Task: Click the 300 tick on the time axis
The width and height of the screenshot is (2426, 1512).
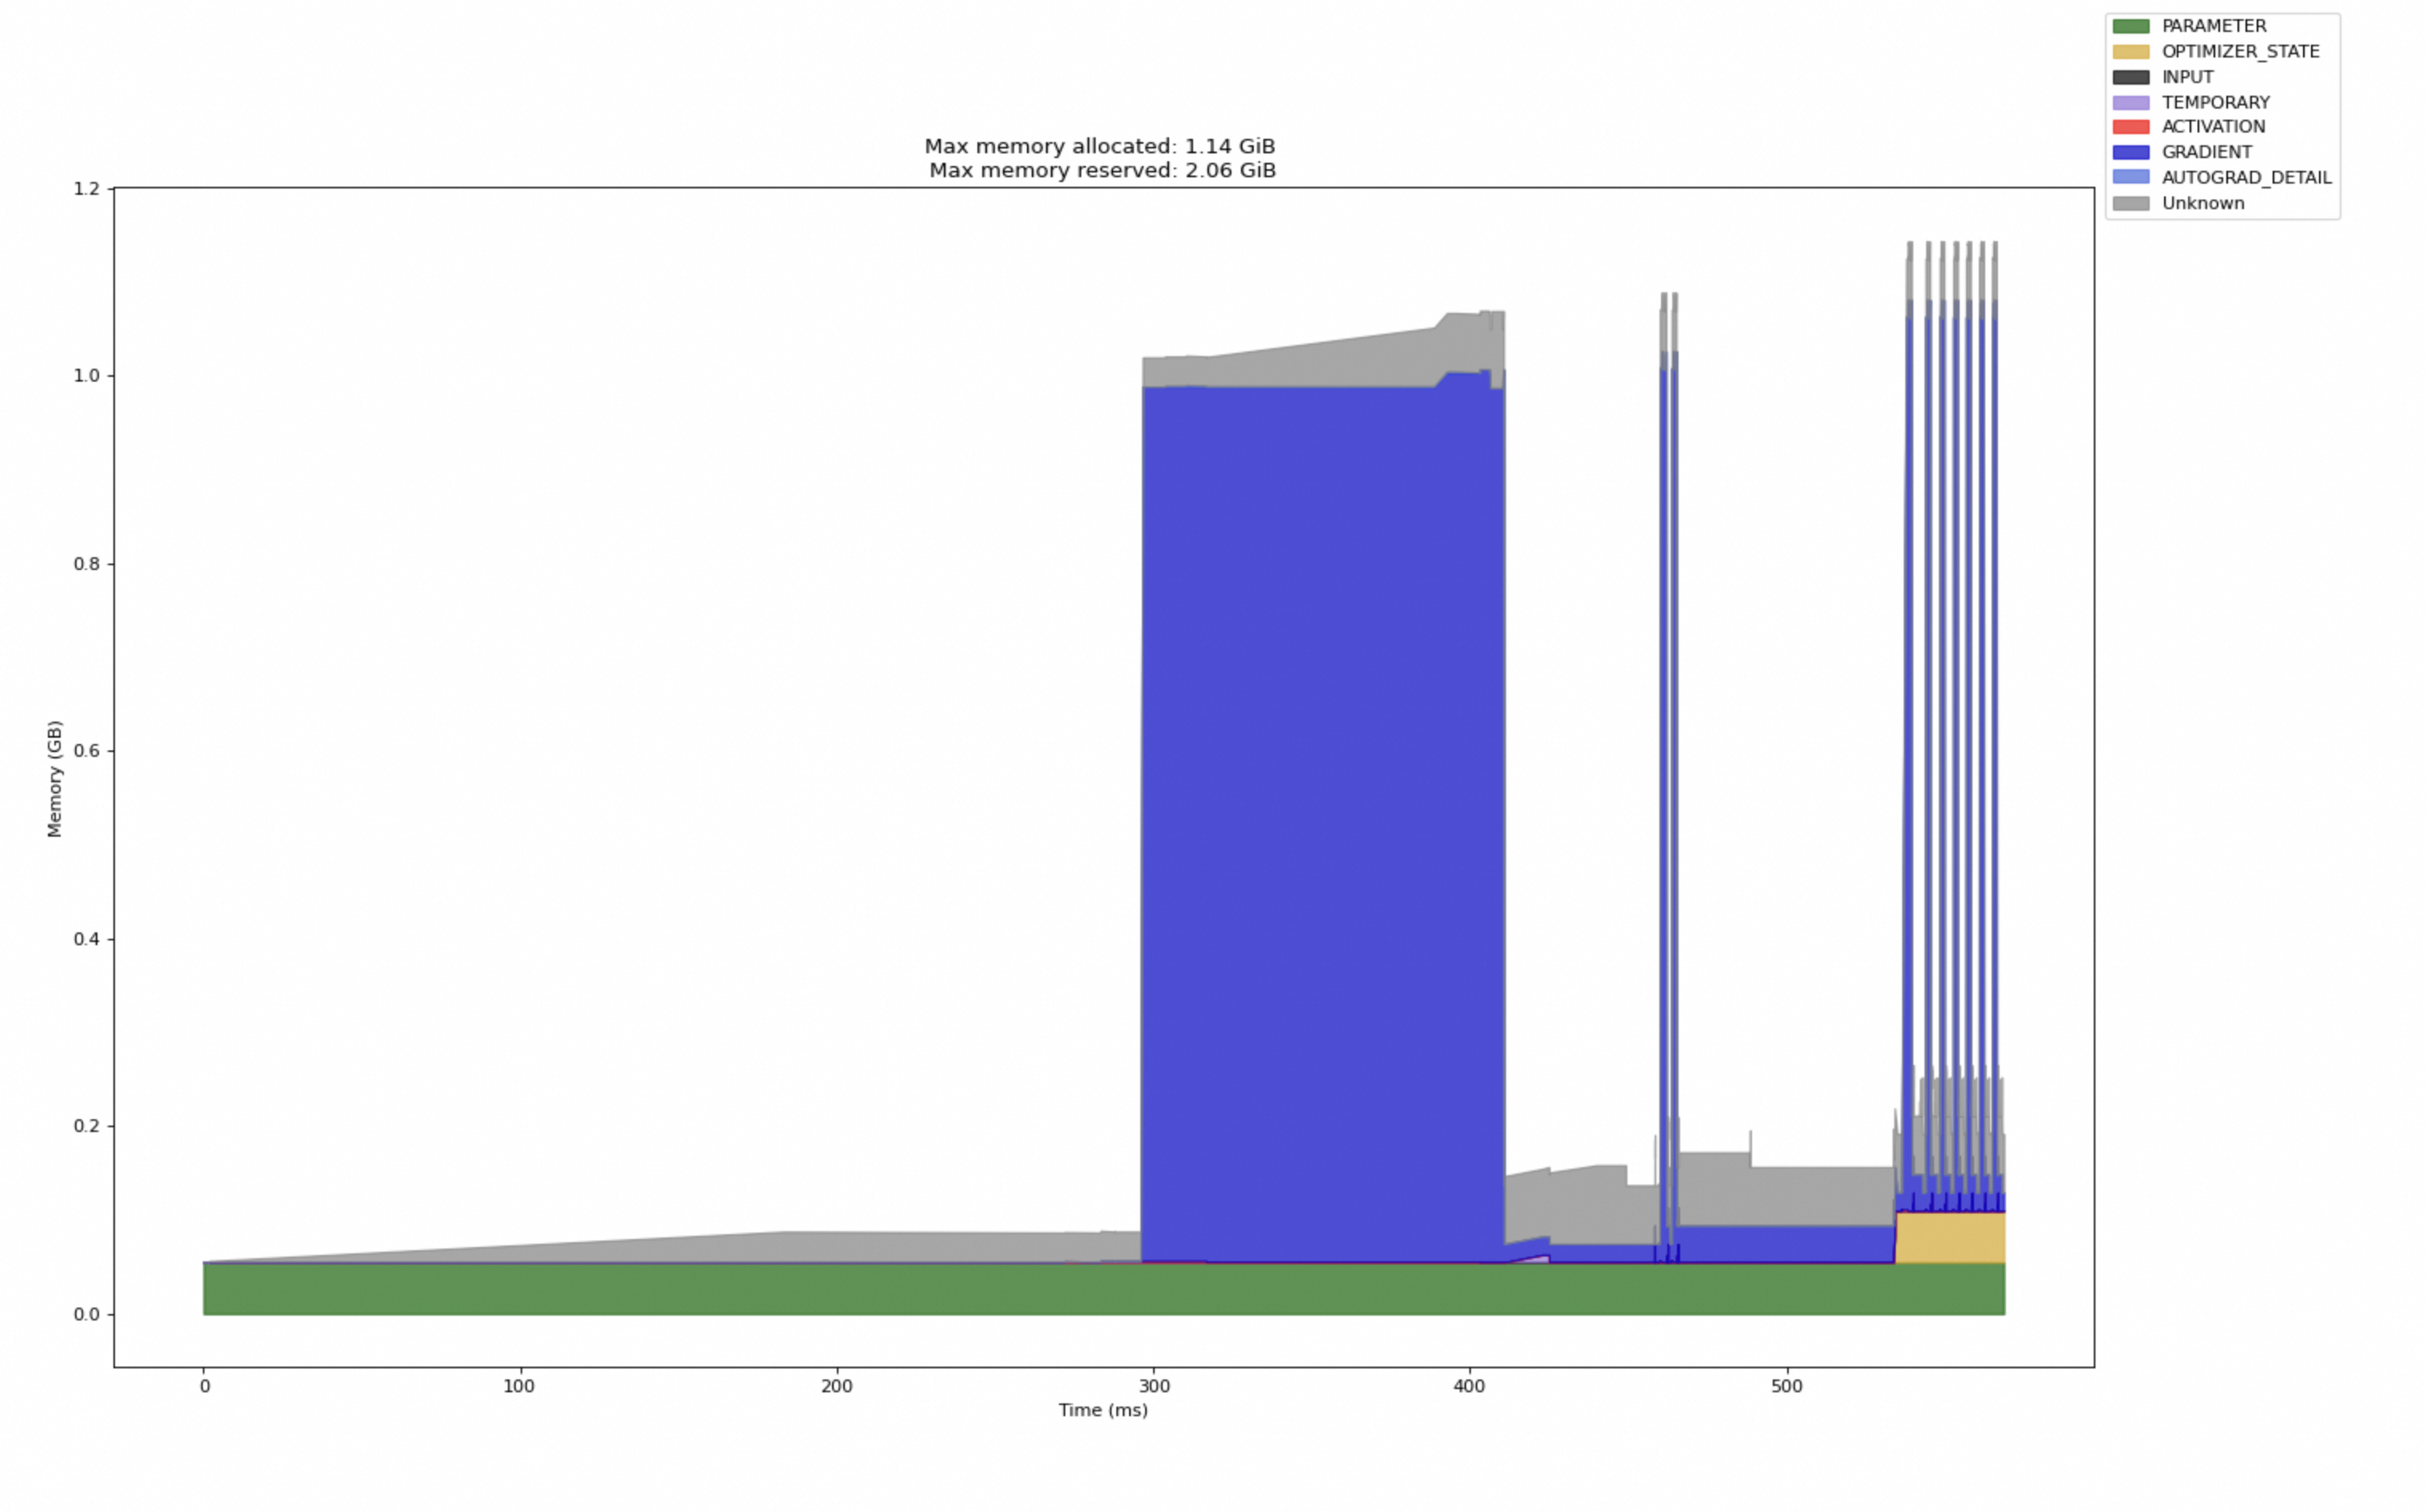Action: 1153,1386
